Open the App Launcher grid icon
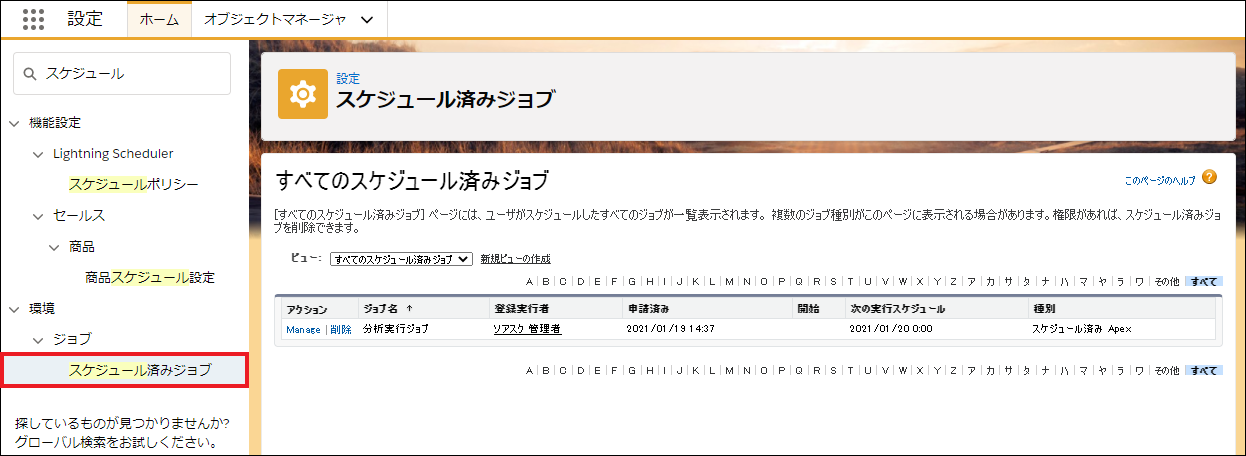 point(33,19)
